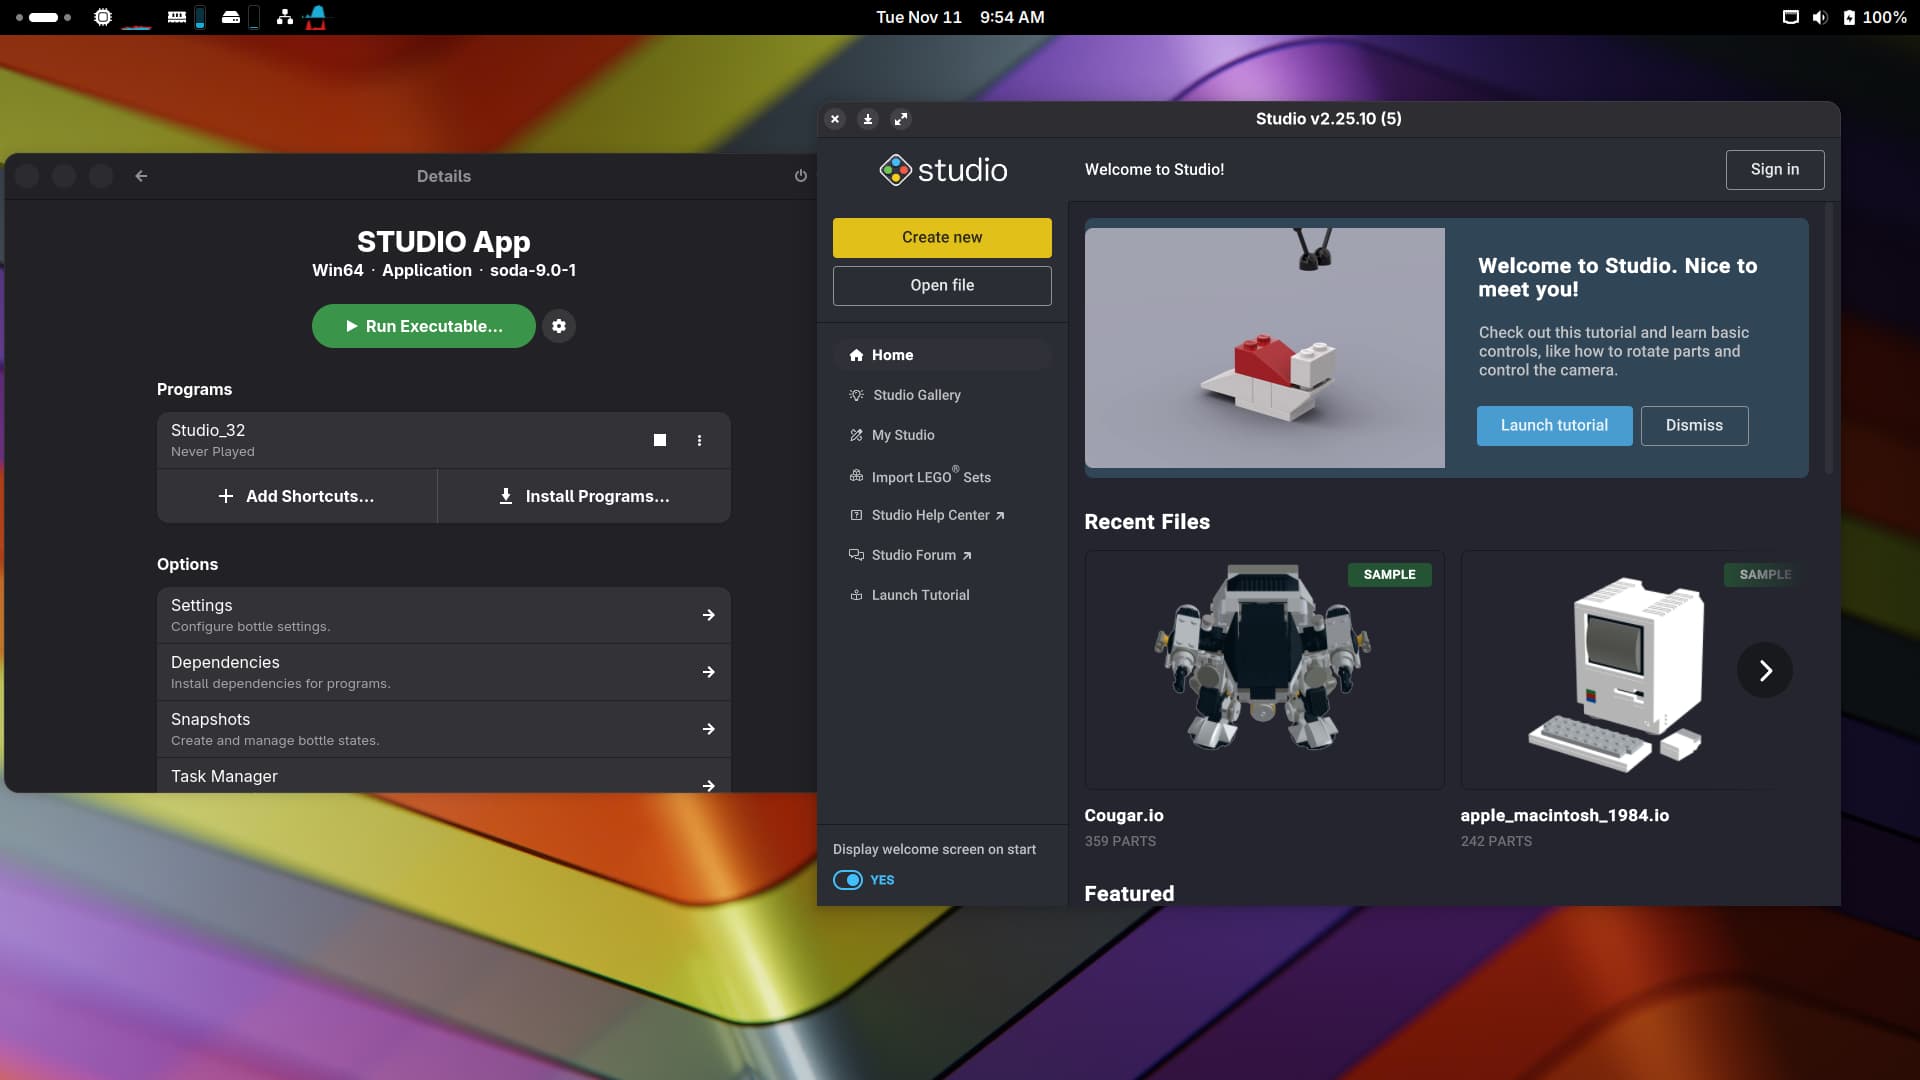Expand the Dependencies option row
Screen dimensions: 1920x1080
pyautogui.click(x=443, y=672)
